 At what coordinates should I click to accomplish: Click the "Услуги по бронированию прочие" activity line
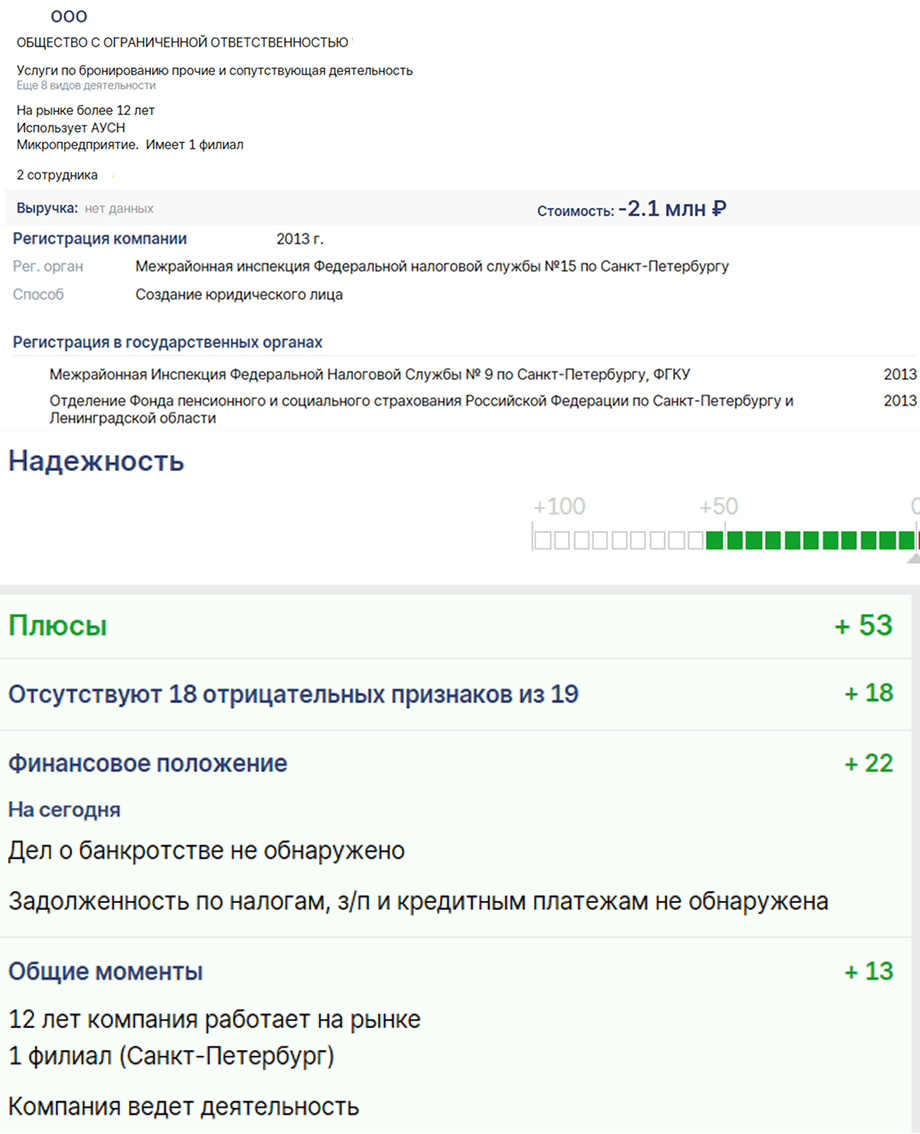pos(215,70)
